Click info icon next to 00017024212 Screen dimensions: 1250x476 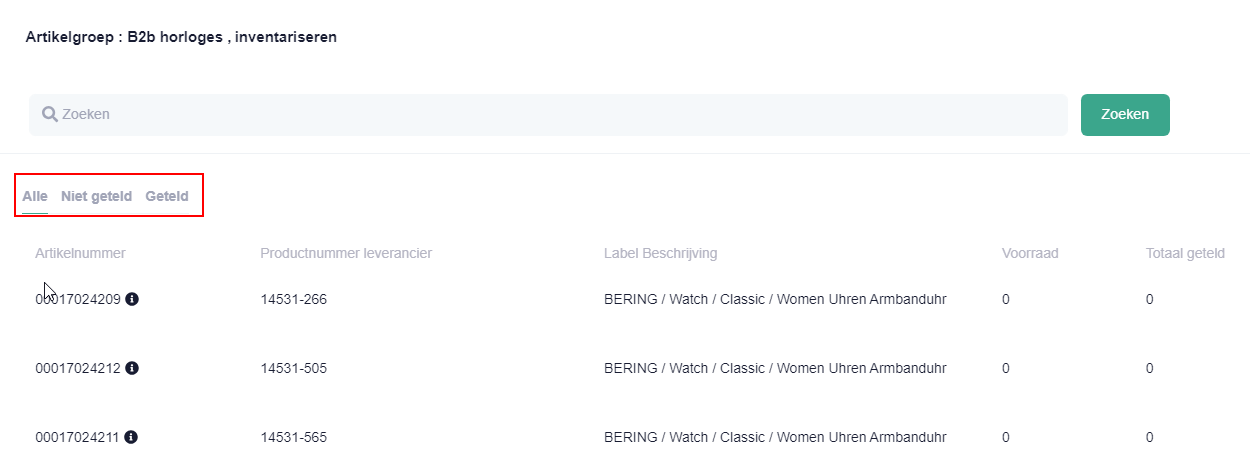(x=132, y=368)
